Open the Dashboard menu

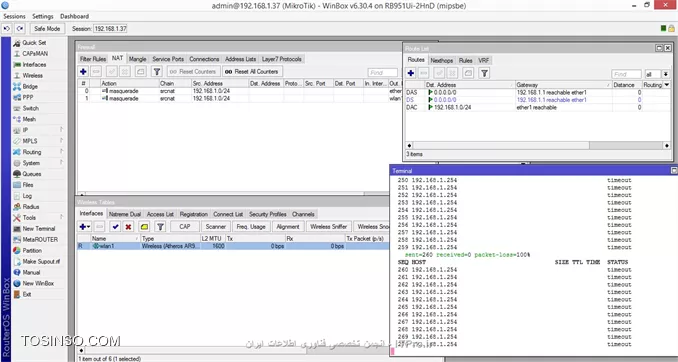(x=74, y=16)
